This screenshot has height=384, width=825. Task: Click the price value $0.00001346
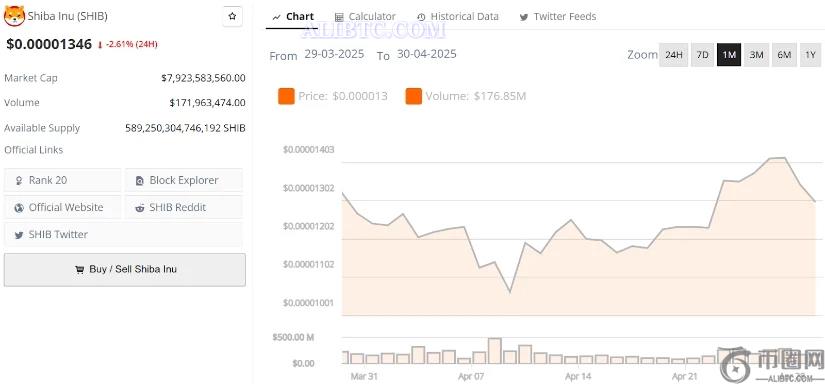click(49, 44)
